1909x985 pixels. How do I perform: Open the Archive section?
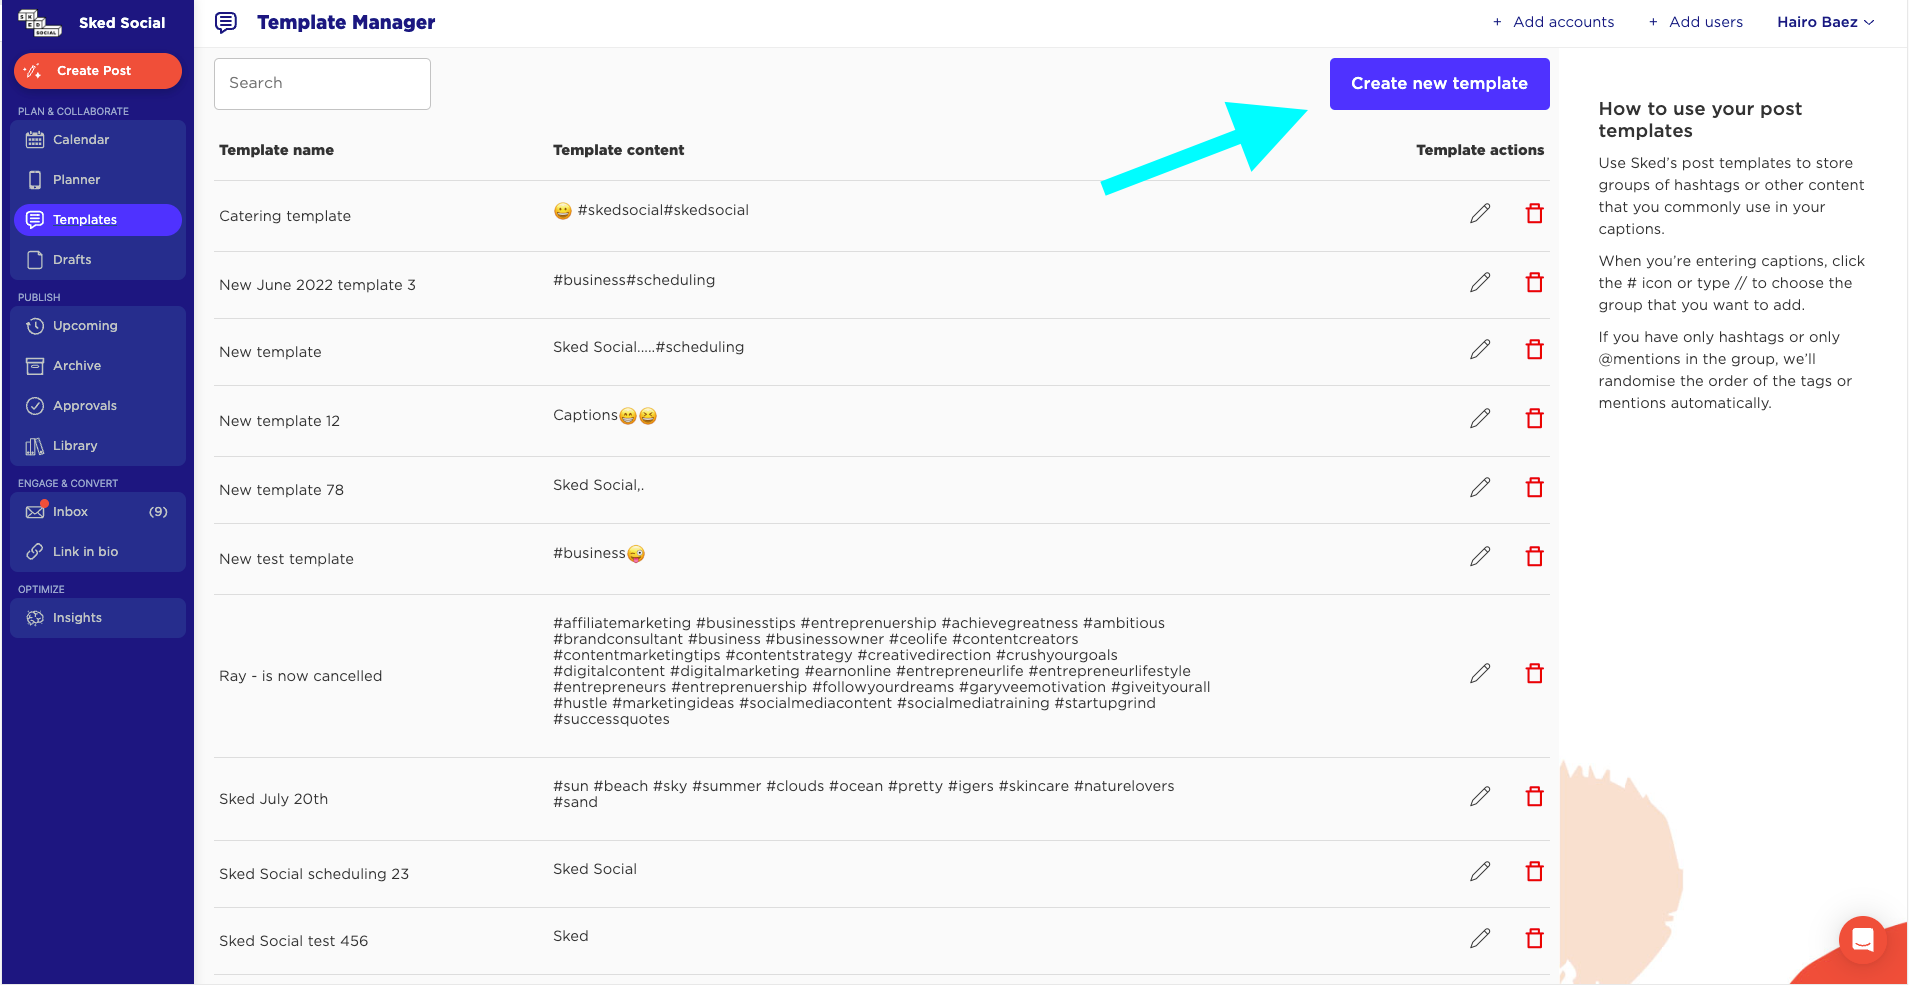click(98, 366)
